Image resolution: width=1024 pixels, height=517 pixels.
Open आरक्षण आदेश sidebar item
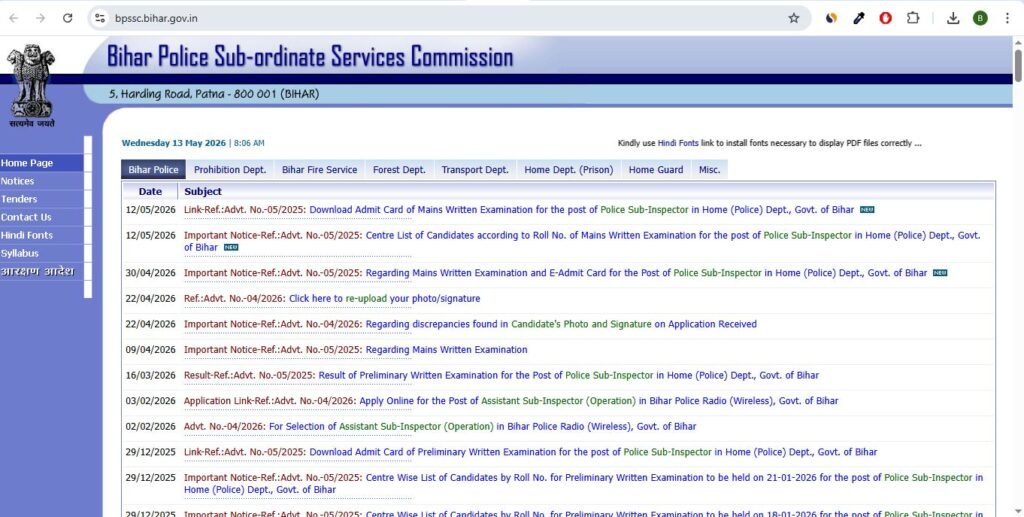point(42,272)
